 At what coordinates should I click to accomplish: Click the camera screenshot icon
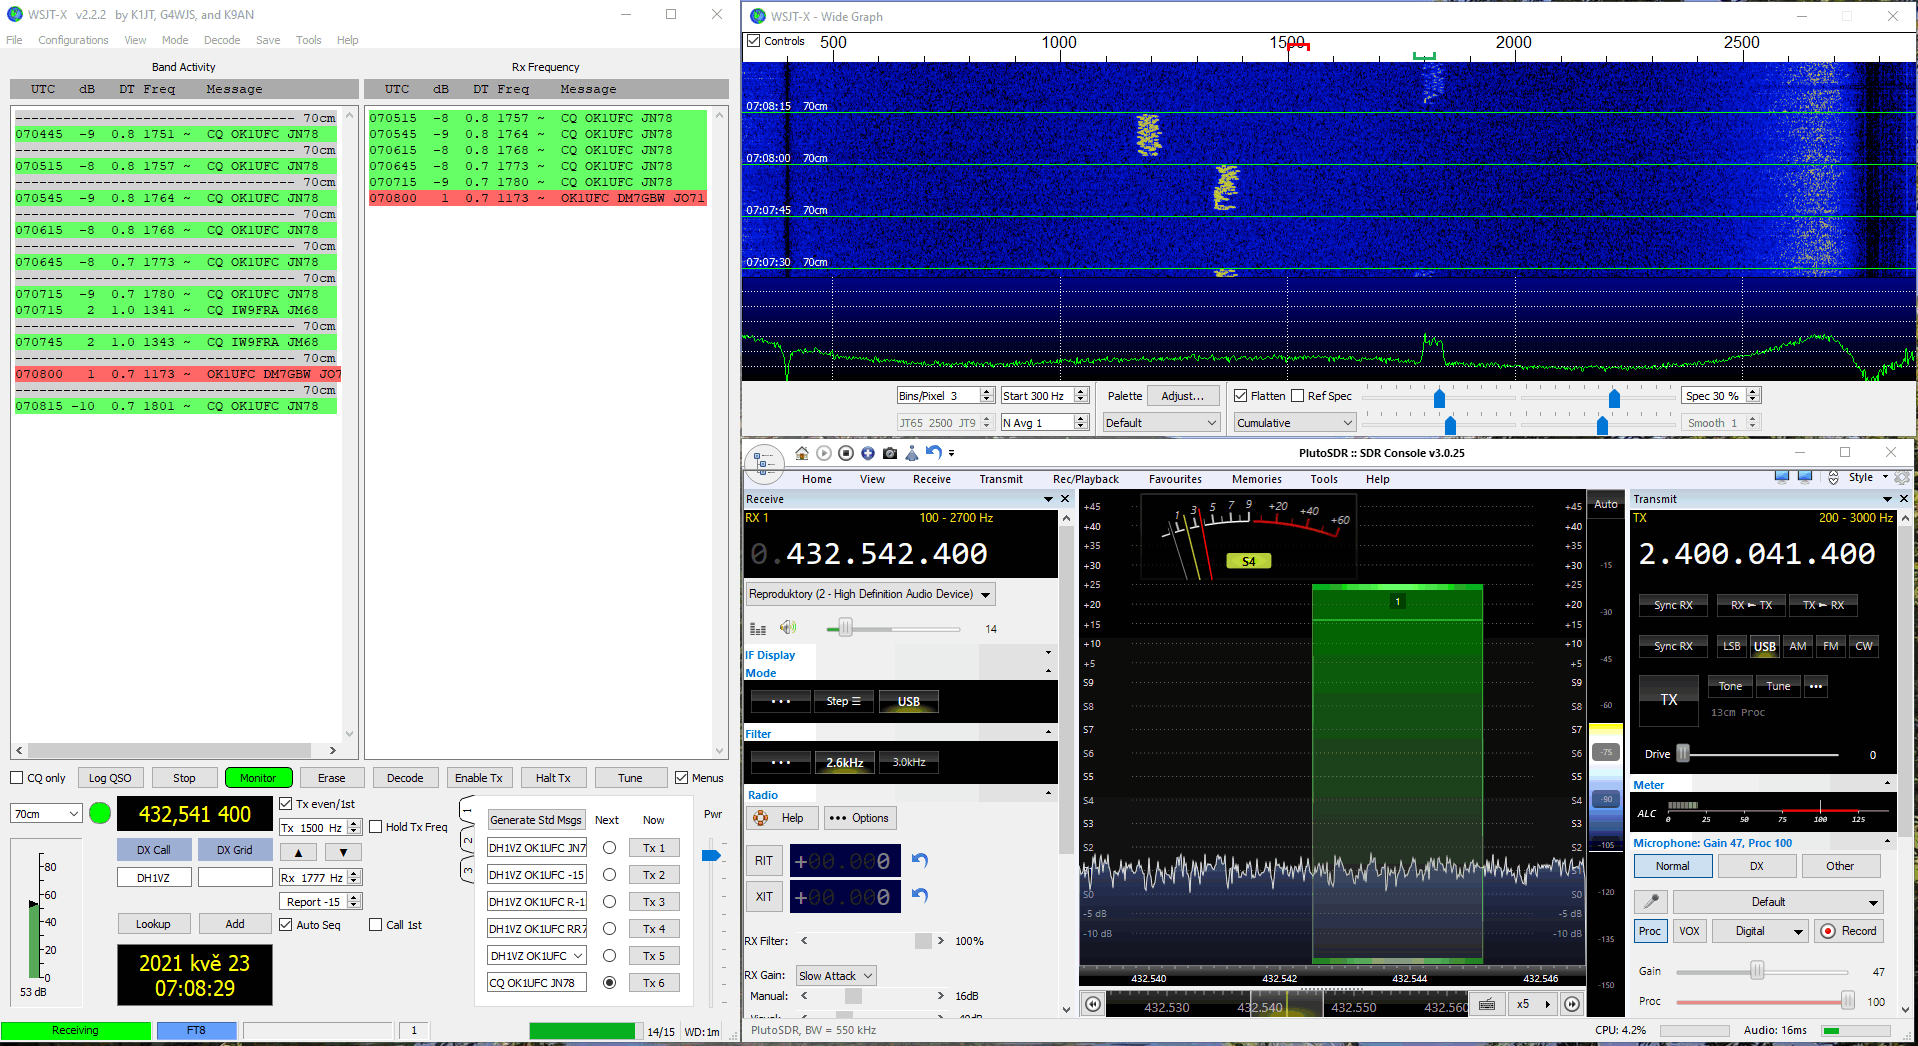point(890,453)
